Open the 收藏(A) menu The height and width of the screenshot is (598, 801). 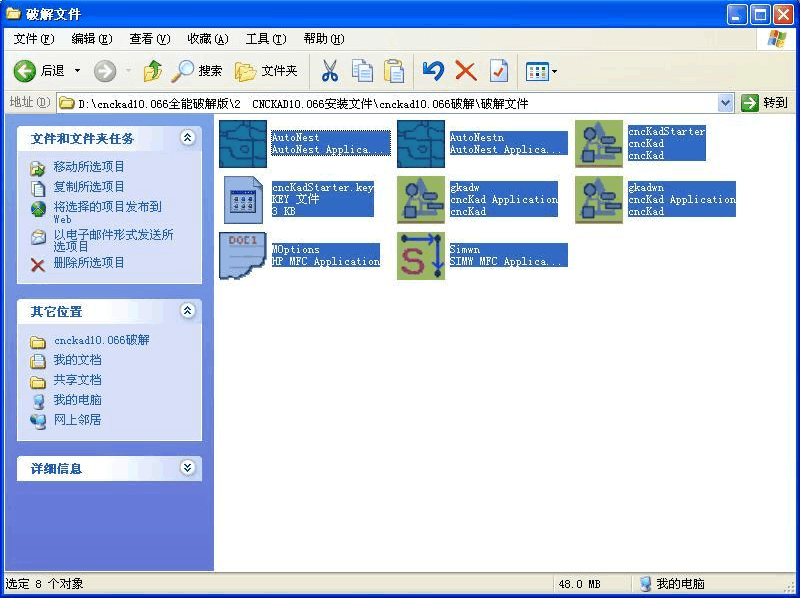coord(207,39)
